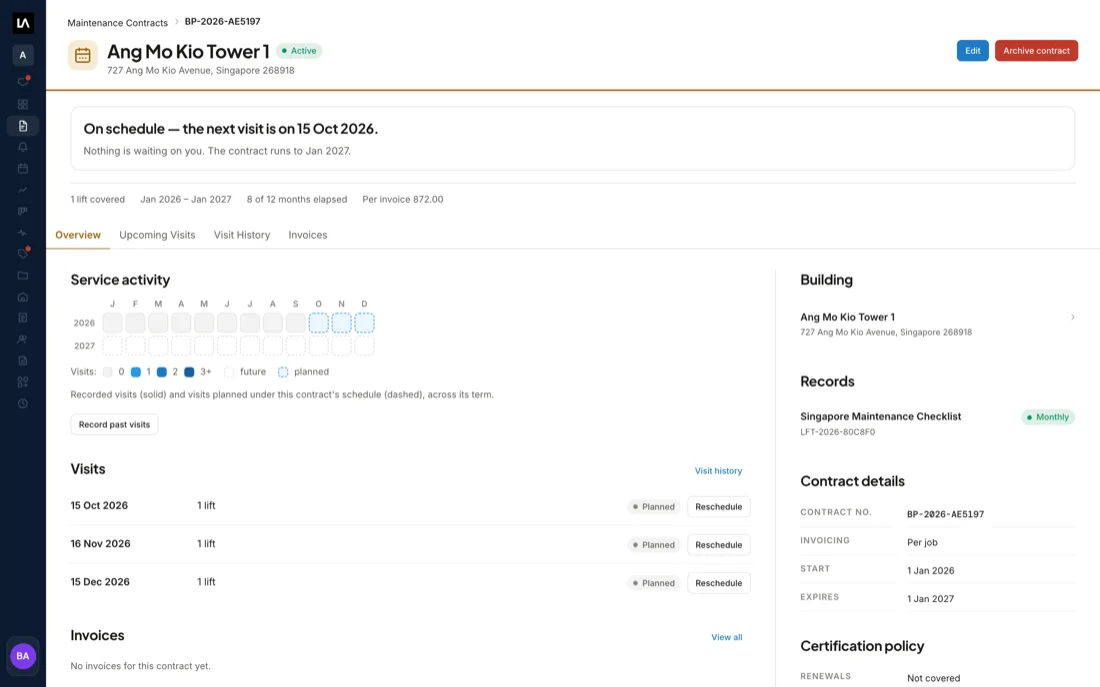Image resolution: width=1100 pixels, height=687 pixels.
Task: Click the 1-visit light blue legend swatch
Action: click(x=136, y=372)
